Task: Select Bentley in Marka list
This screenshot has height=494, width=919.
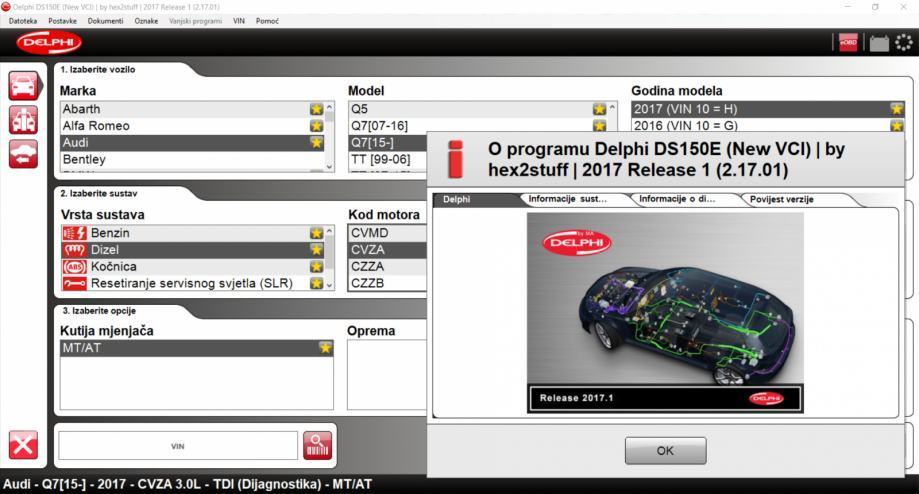Action: (192, 159)
